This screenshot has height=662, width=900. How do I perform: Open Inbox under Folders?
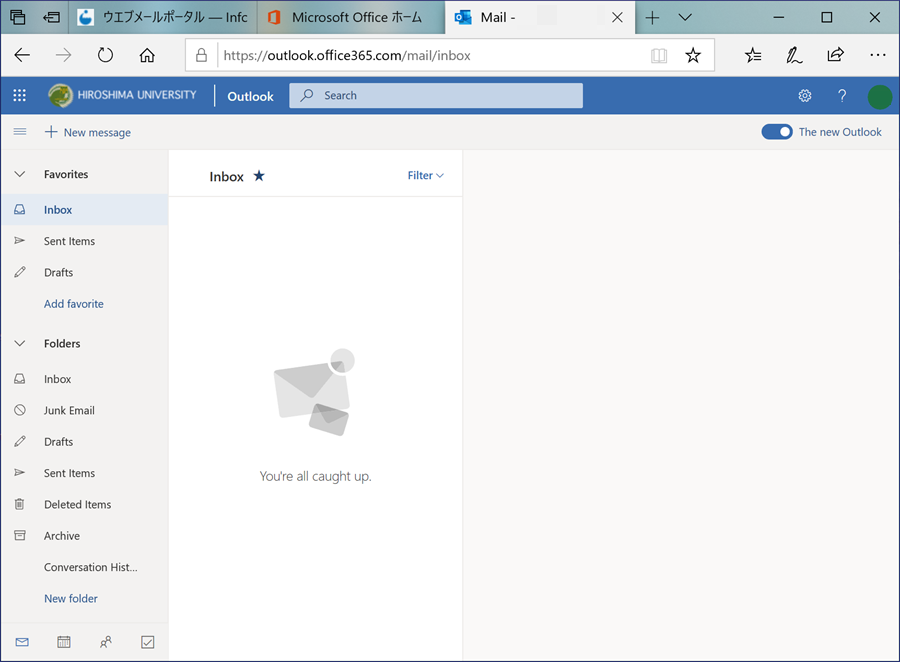tap(84, 379)
